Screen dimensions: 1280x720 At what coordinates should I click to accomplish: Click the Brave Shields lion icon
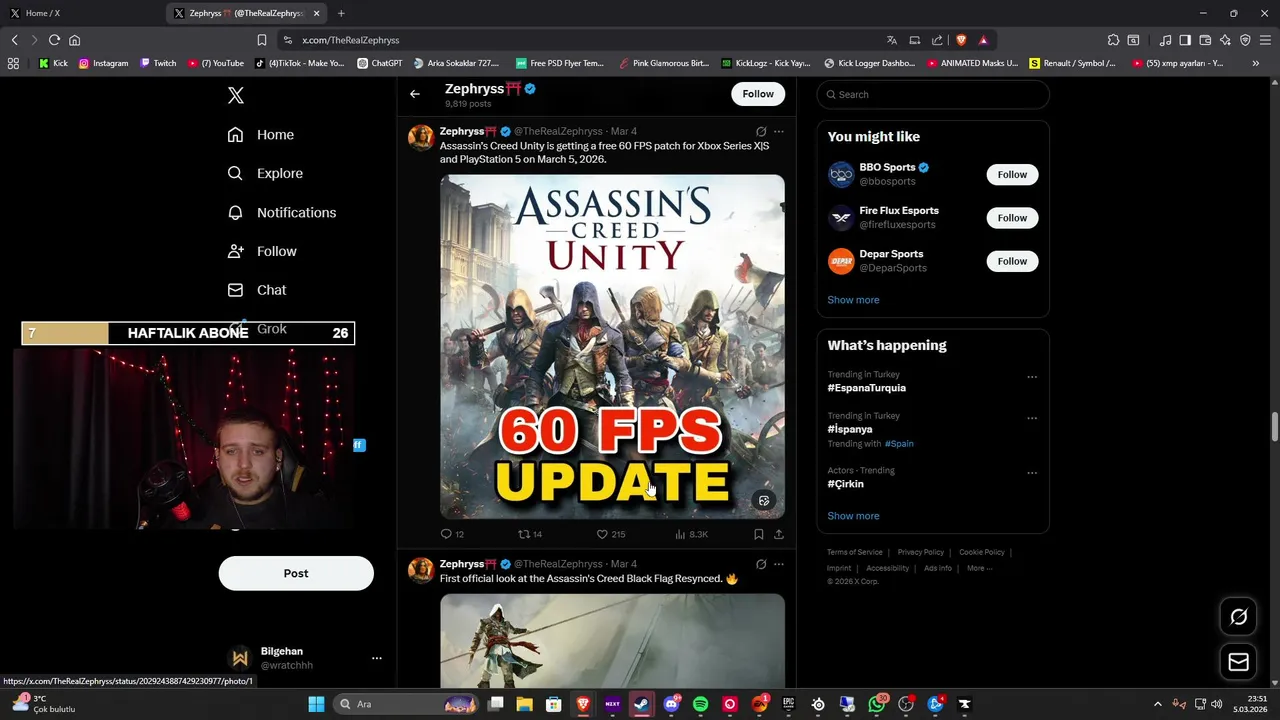961,40
